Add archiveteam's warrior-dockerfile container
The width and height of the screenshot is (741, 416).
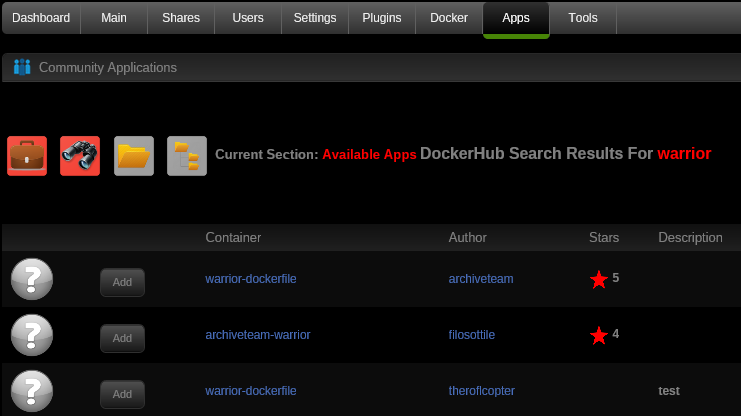[x=122, y=282]
